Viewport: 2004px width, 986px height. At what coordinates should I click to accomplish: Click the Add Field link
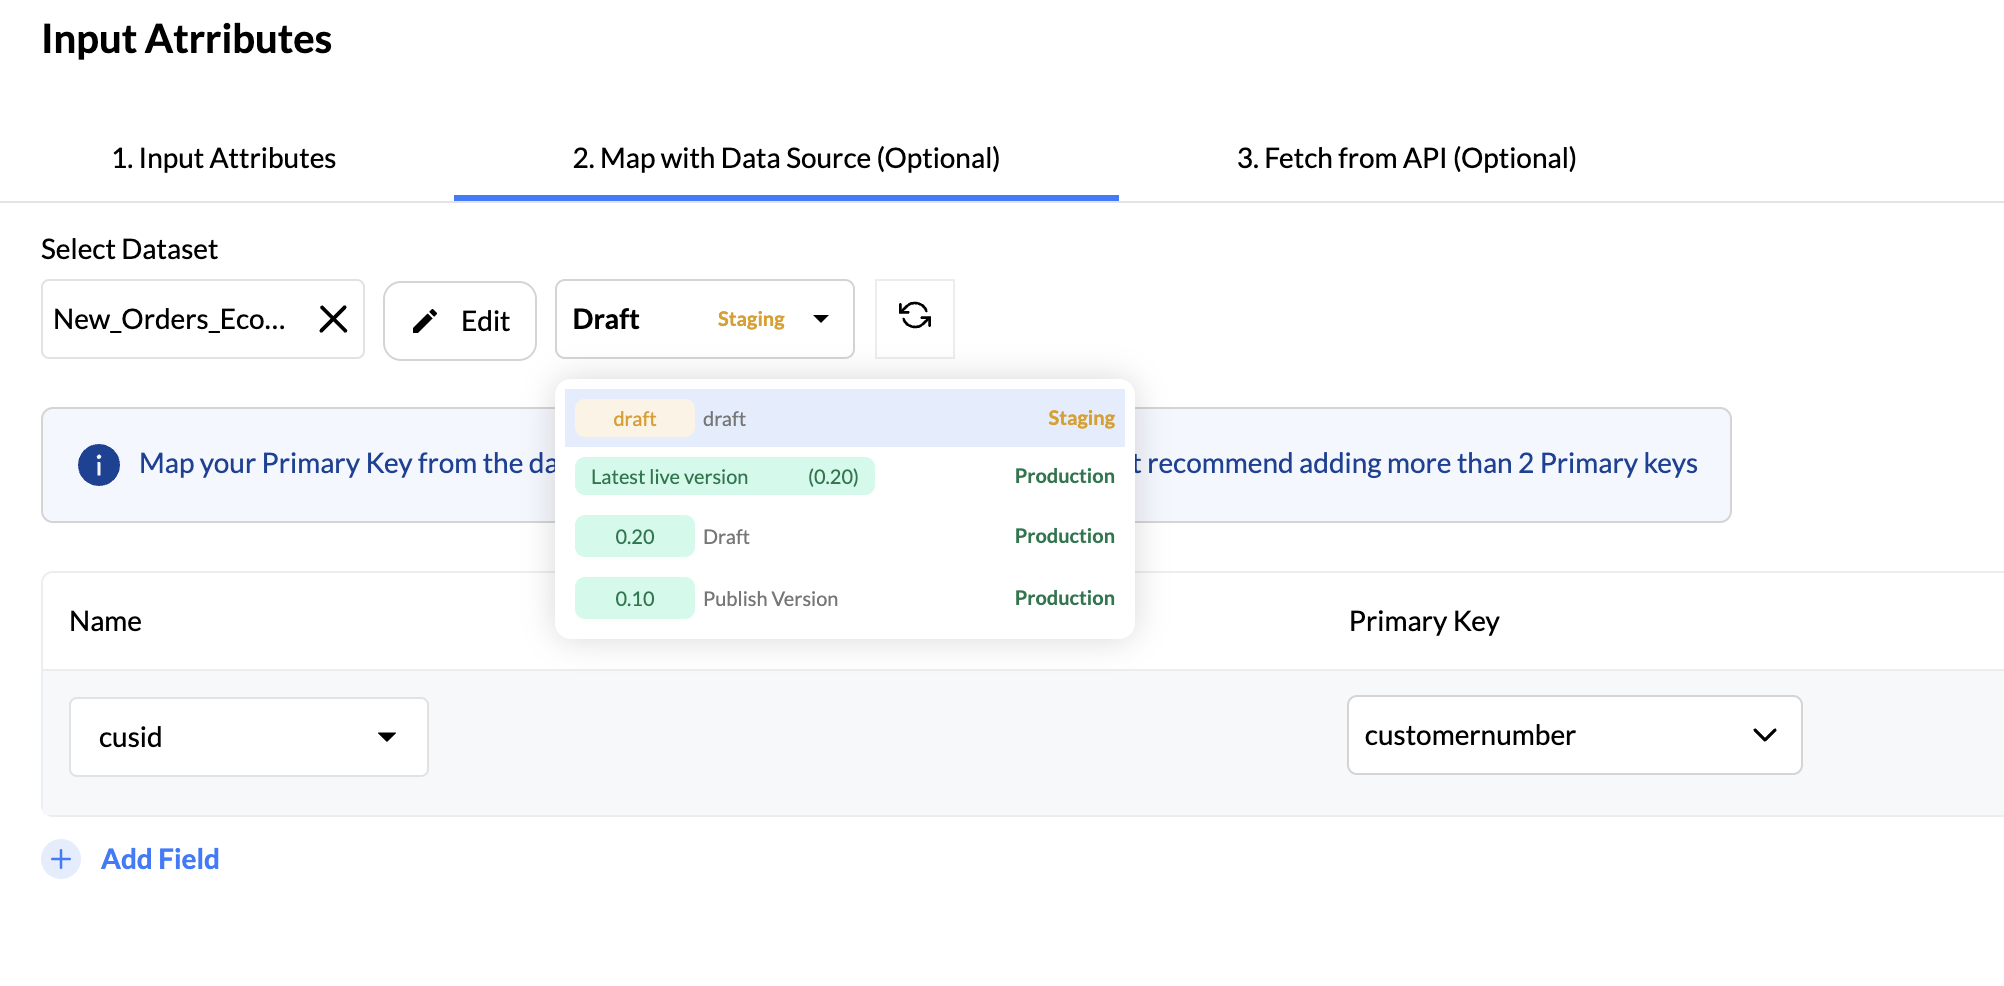(x=160, y=859)
